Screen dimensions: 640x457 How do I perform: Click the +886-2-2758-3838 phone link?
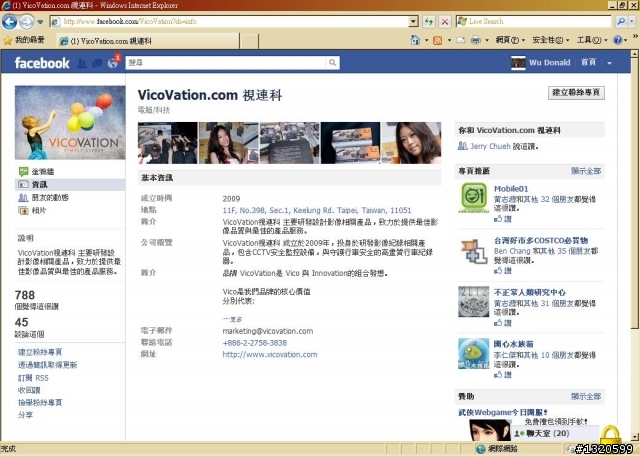pyautogui.click(x=255, y=343)
